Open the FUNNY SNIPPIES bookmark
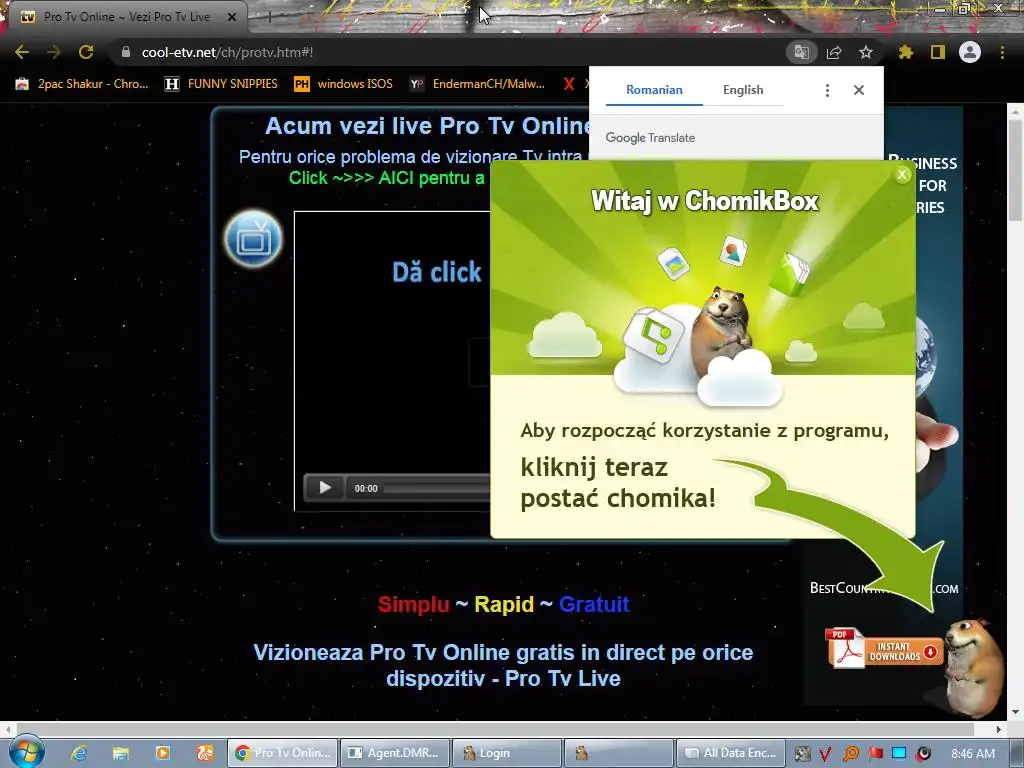The image size is (1024, 768). click(221, 84)
